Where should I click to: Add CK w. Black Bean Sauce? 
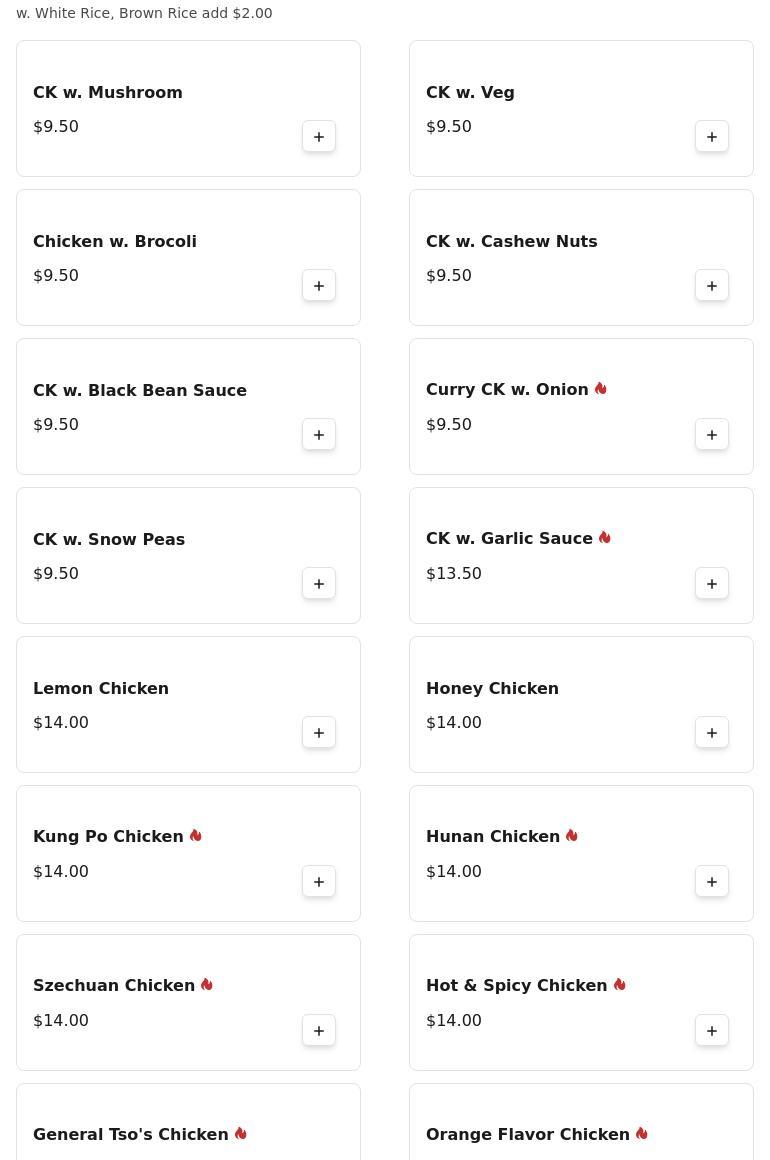[319, 435]
